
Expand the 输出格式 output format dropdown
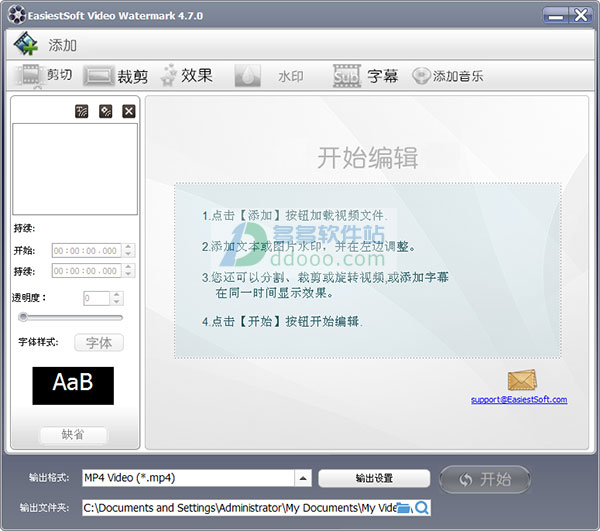click(x=303, y=478)
